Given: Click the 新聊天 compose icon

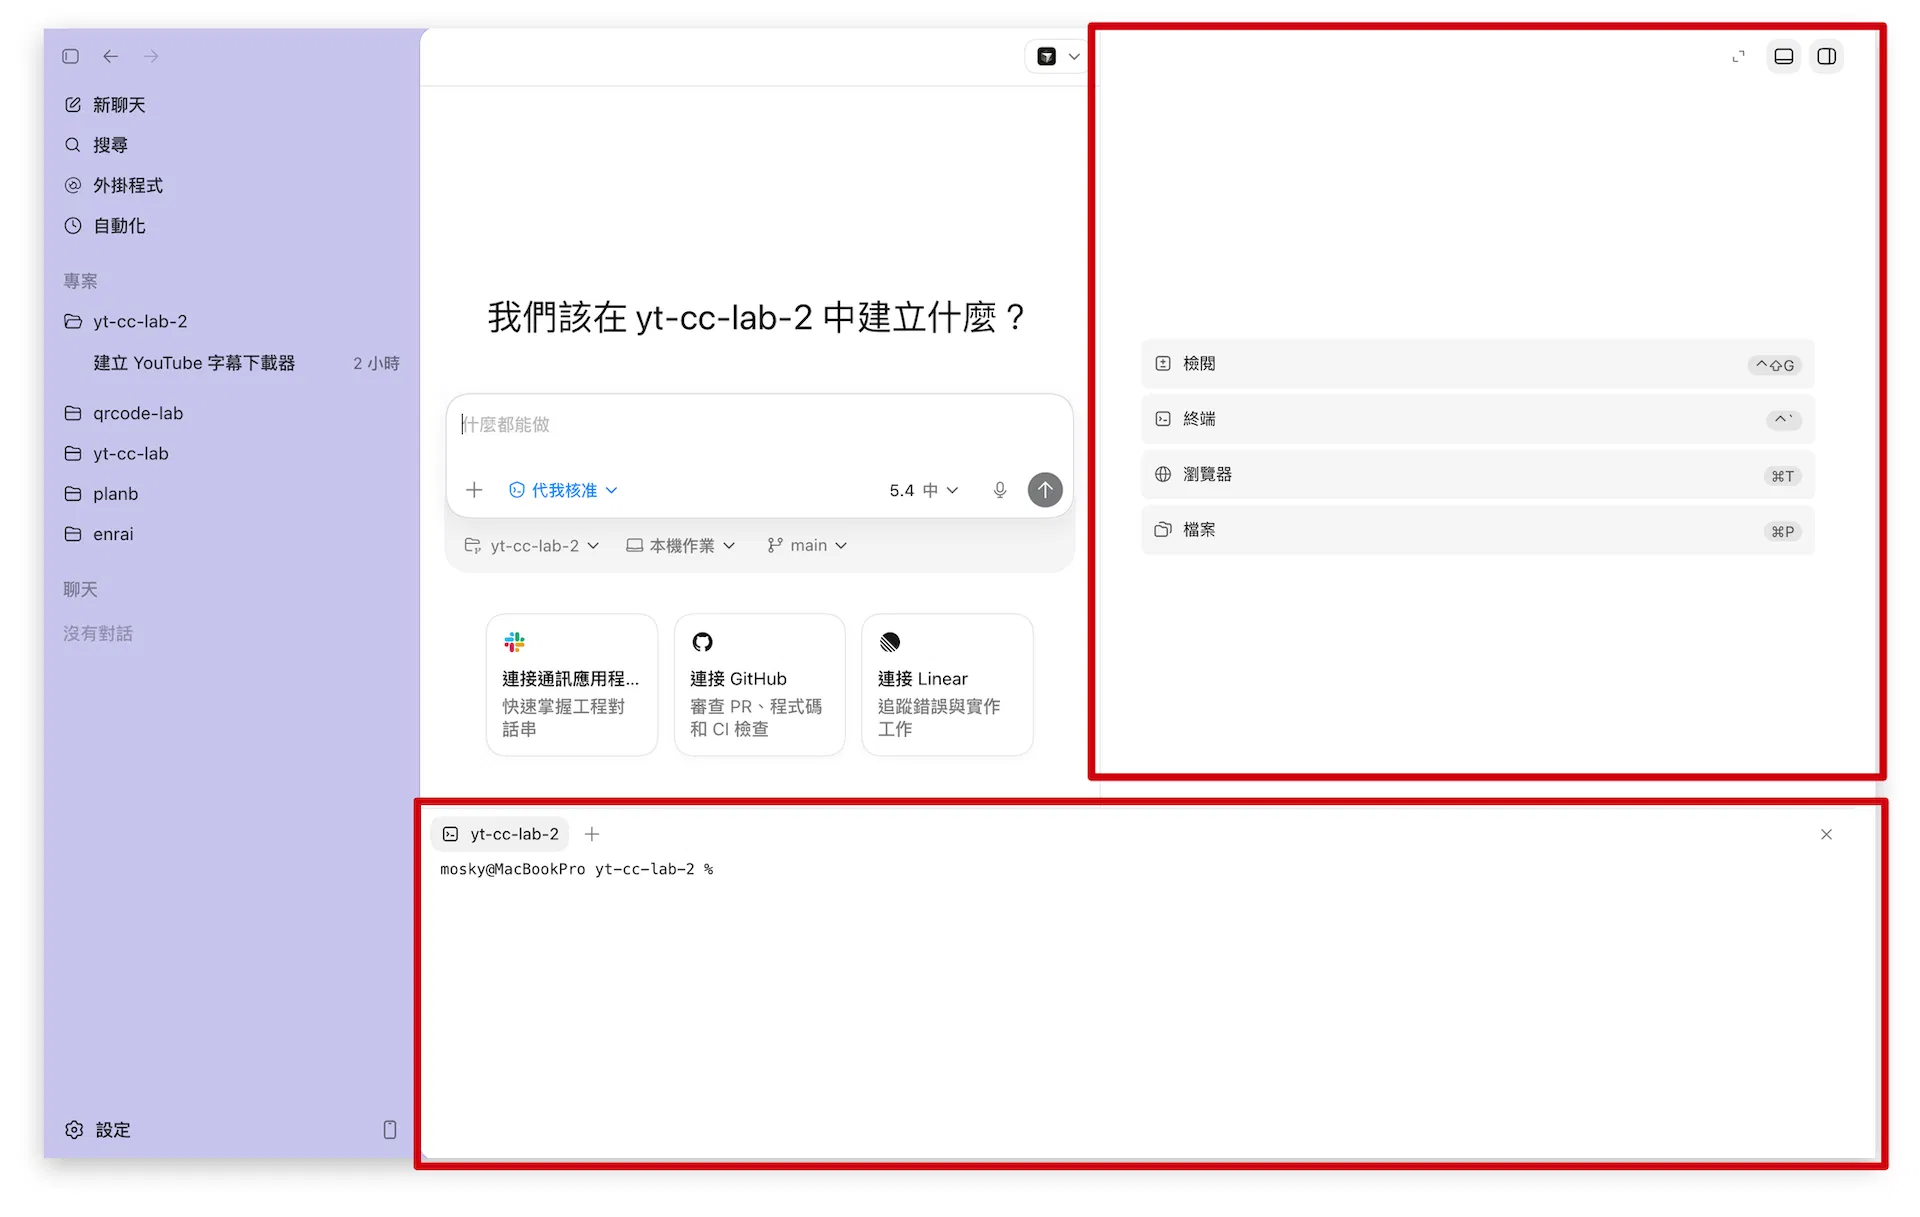Looking at the screenshot, I should coord(73,105).
